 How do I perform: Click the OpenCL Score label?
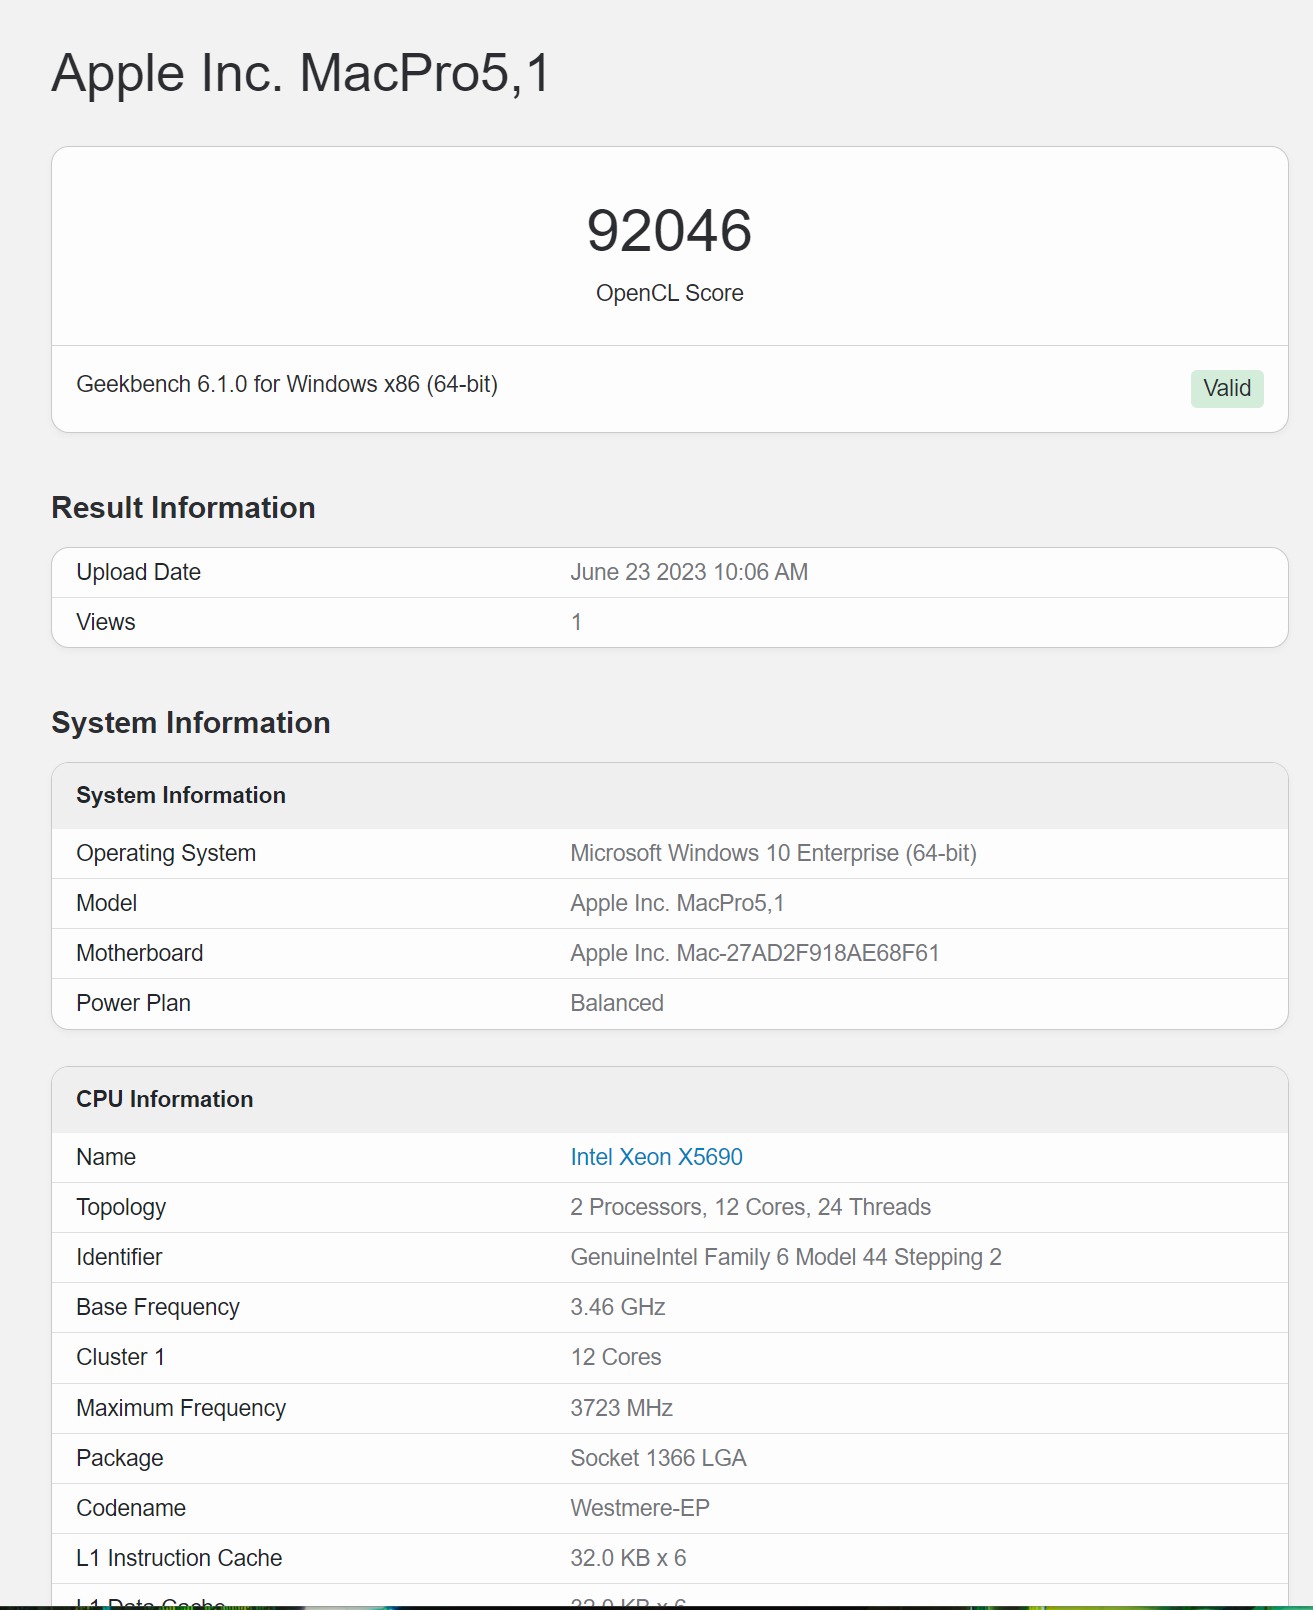pos(669,293)
